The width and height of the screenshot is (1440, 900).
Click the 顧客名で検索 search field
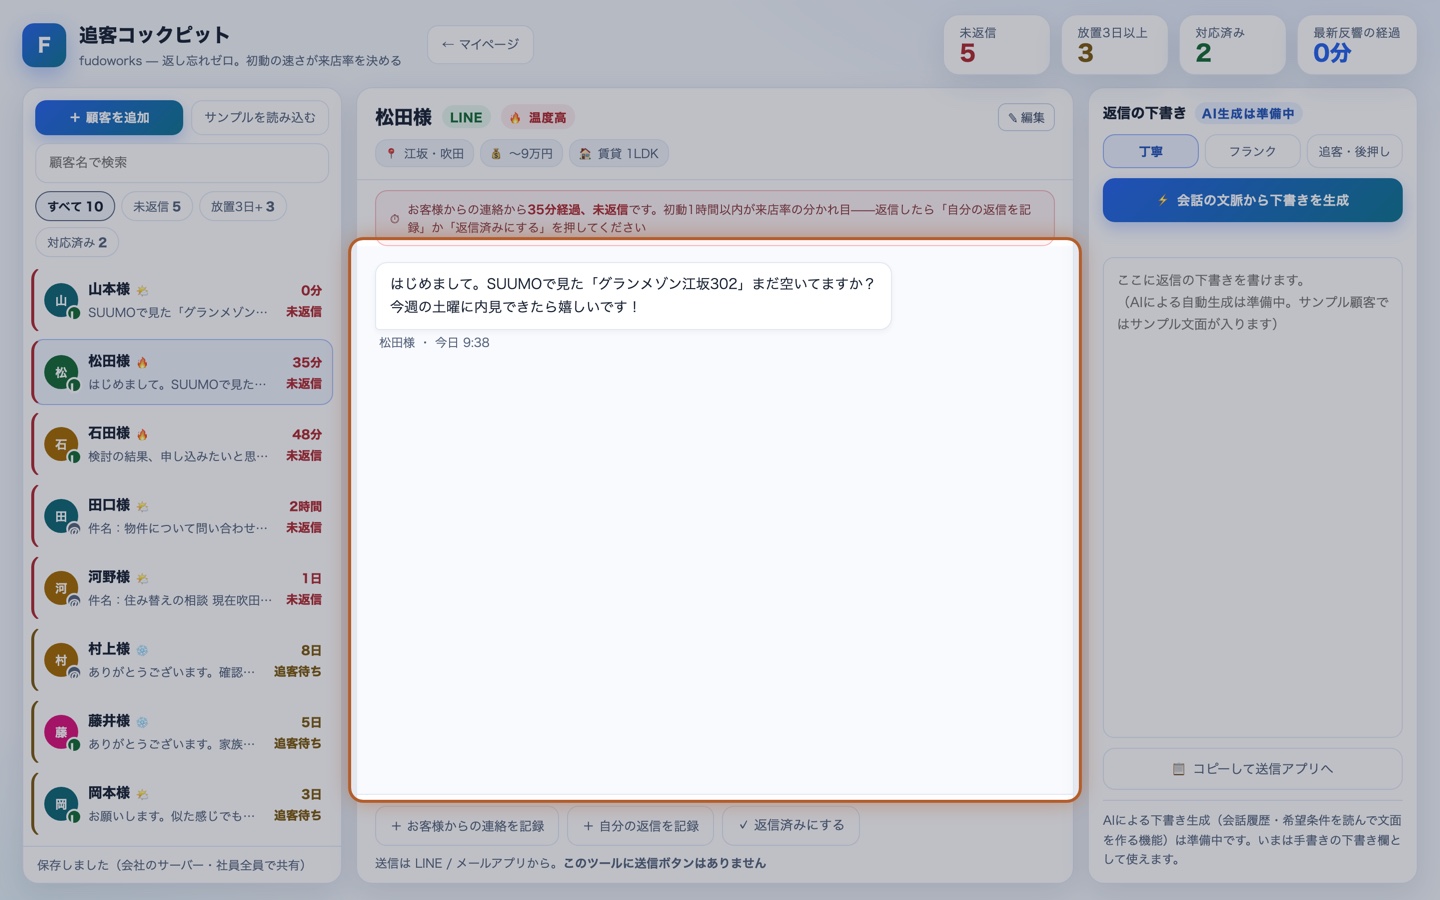(182, 162)
